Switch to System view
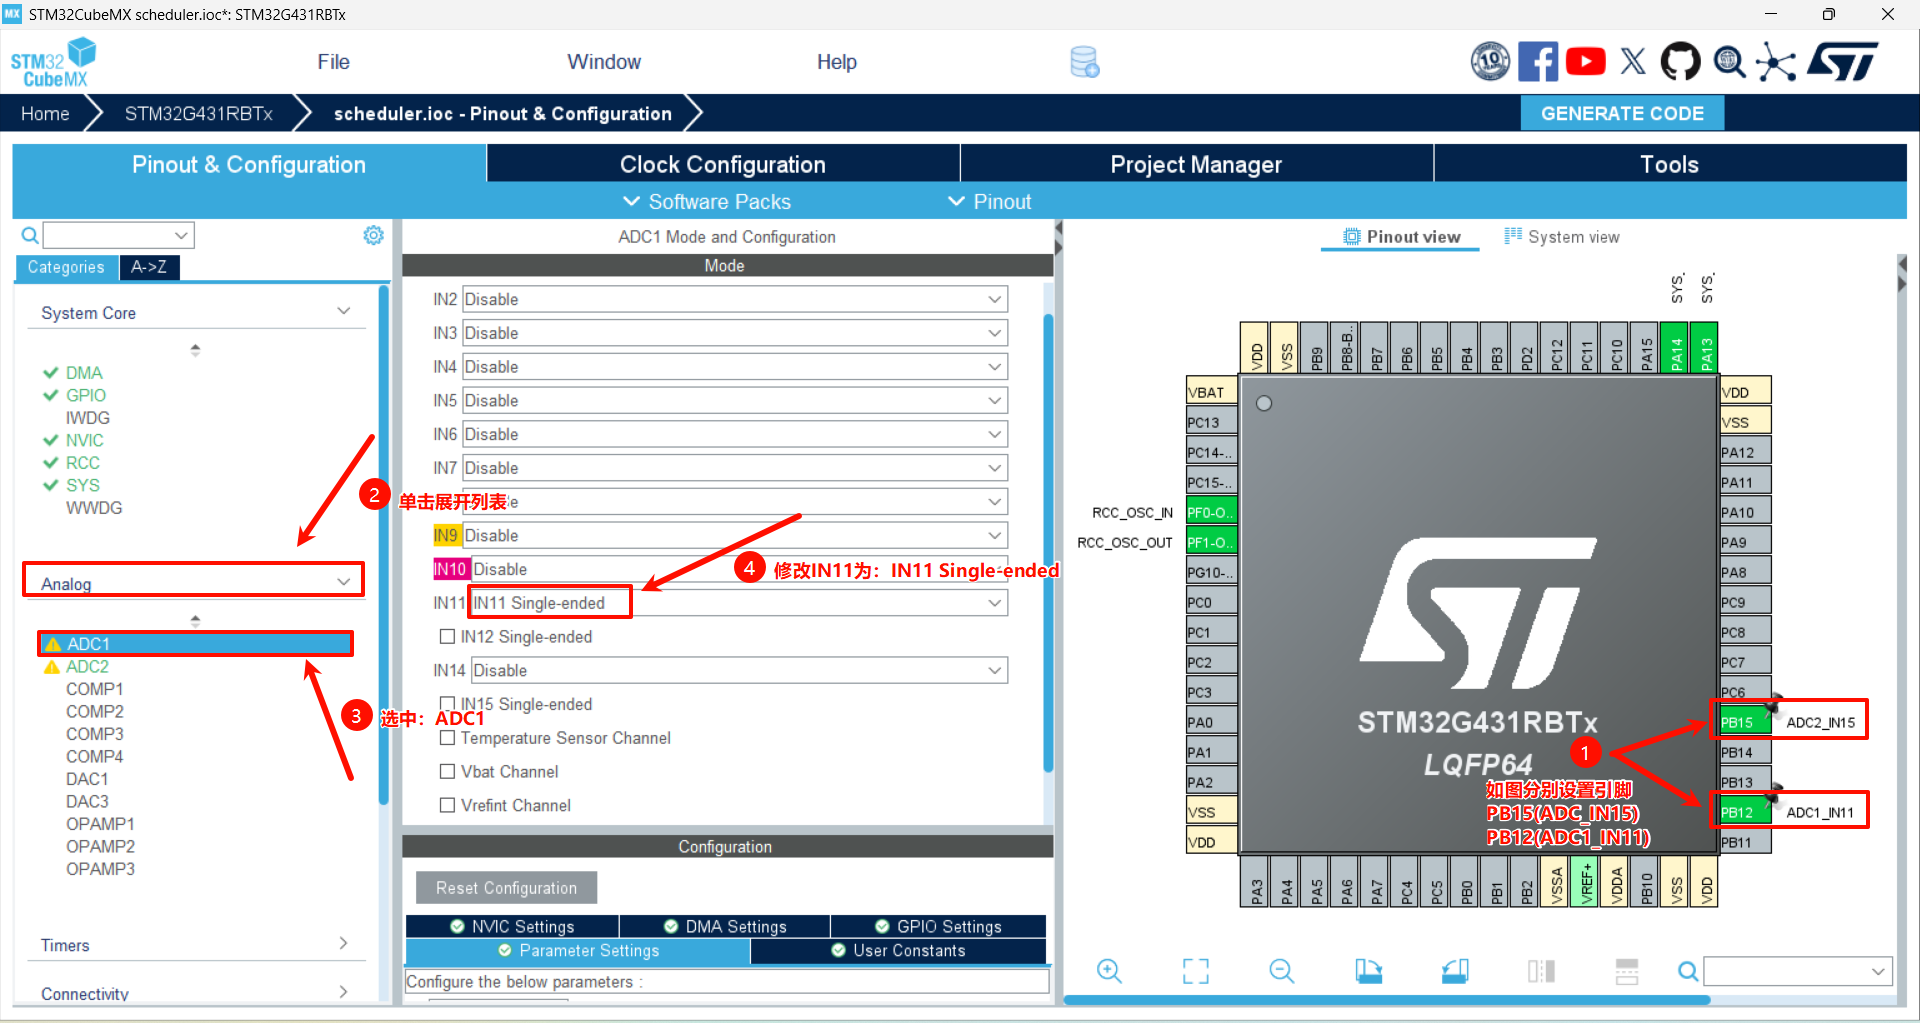The image size is (1920, 1023). (1562, 237)
